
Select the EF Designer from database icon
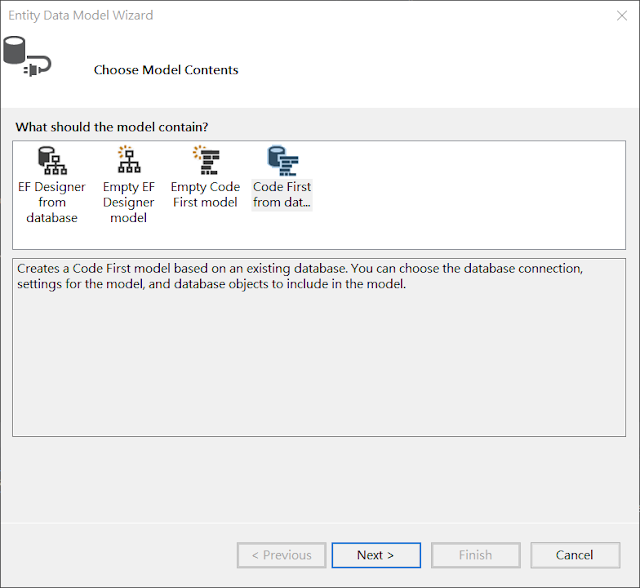[x=52, y=161]
